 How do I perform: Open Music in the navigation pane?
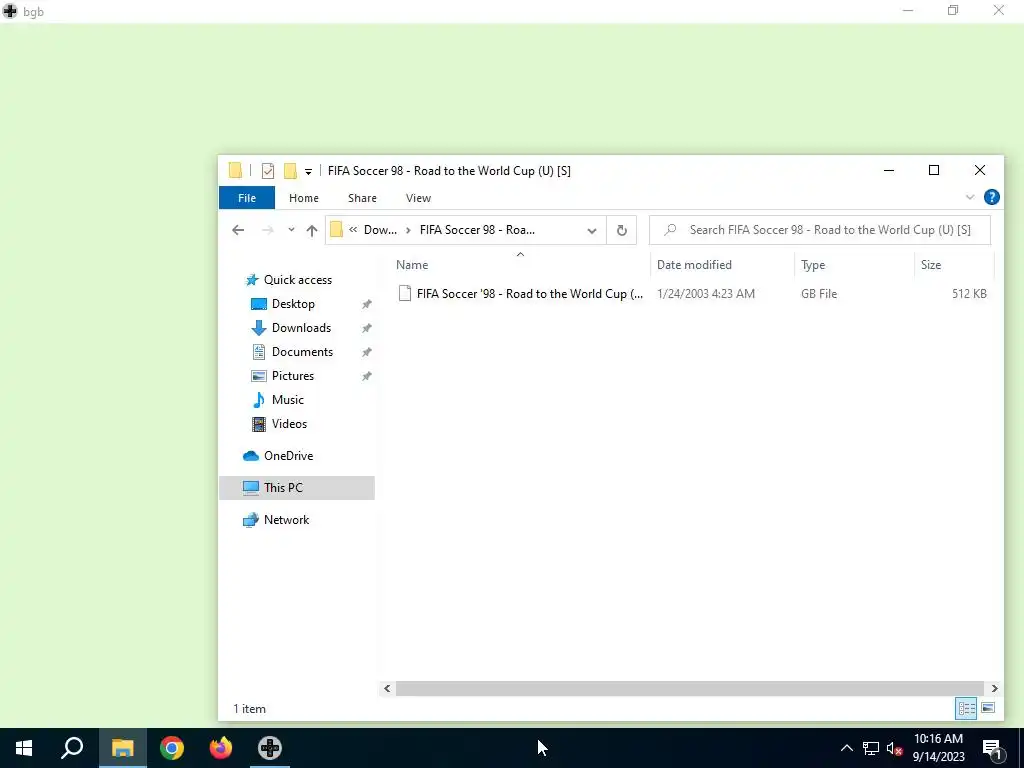click(287, 400)
